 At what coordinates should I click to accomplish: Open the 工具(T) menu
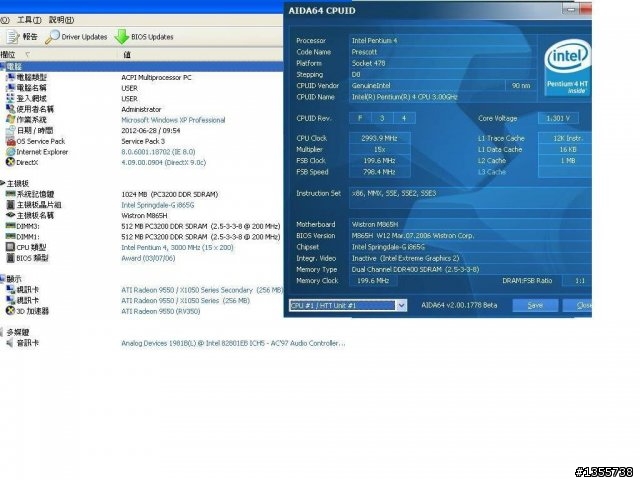(29, 20)
